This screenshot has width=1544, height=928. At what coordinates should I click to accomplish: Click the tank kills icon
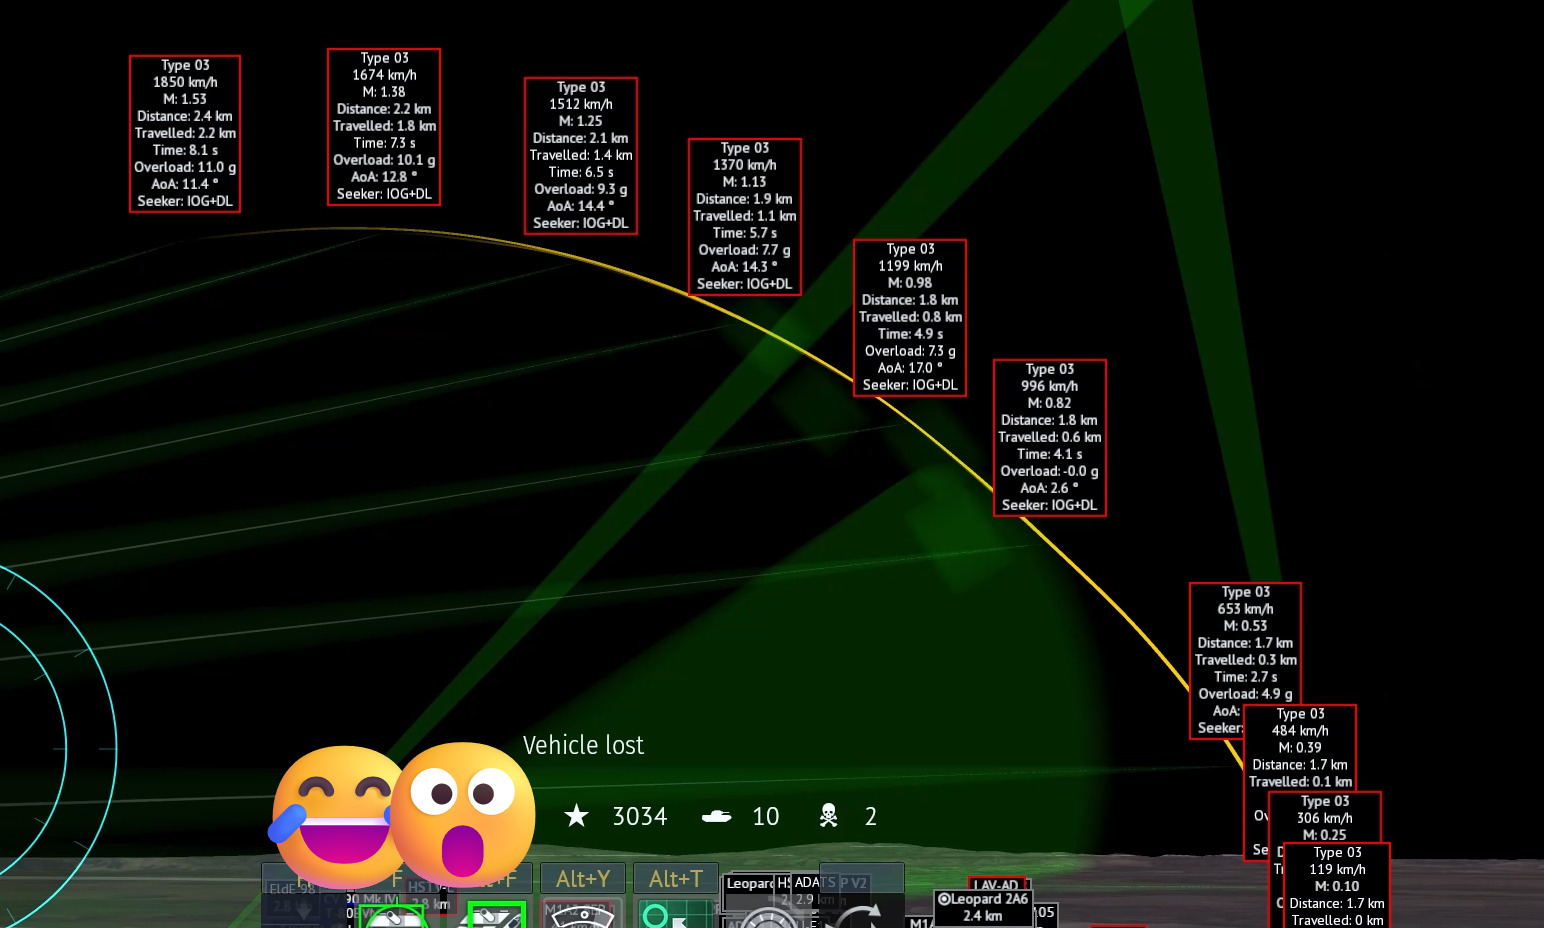(716, 817)
